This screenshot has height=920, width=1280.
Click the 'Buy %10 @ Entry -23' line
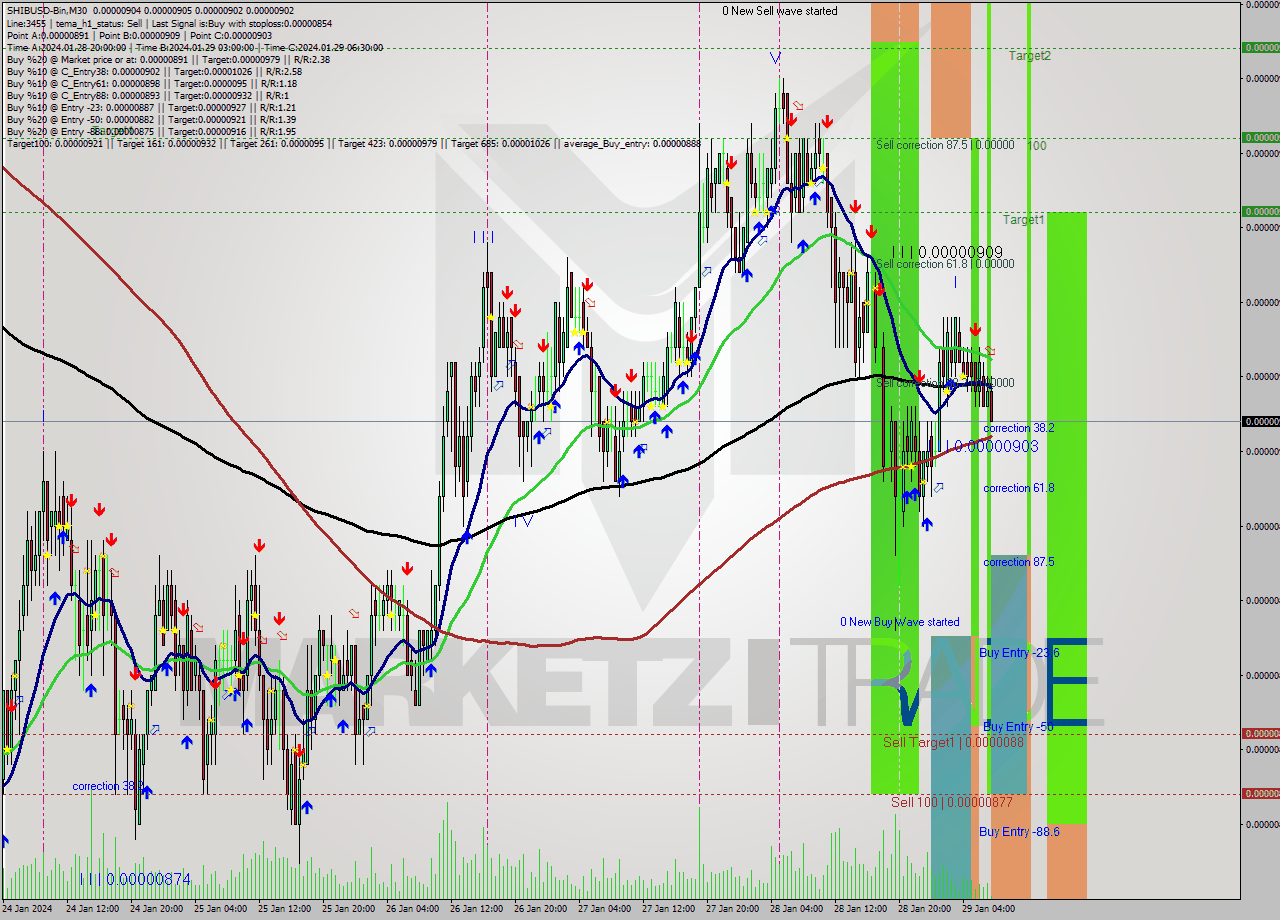coord(150,107)
